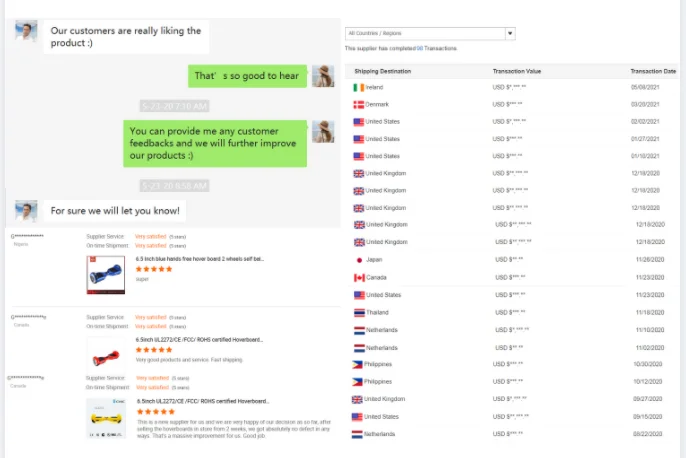Viewport: 686px width, 458px height.
Task: Click the Transaction Date column header
Action: (x=653, y=71)
